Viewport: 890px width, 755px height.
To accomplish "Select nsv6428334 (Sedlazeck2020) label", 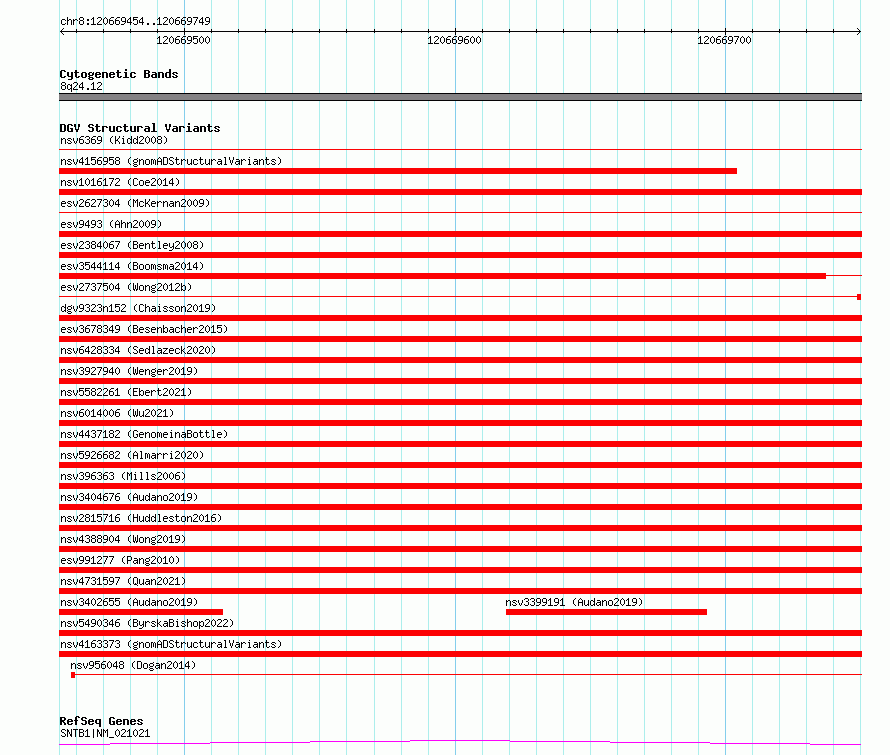I will (x=138, y=350).
